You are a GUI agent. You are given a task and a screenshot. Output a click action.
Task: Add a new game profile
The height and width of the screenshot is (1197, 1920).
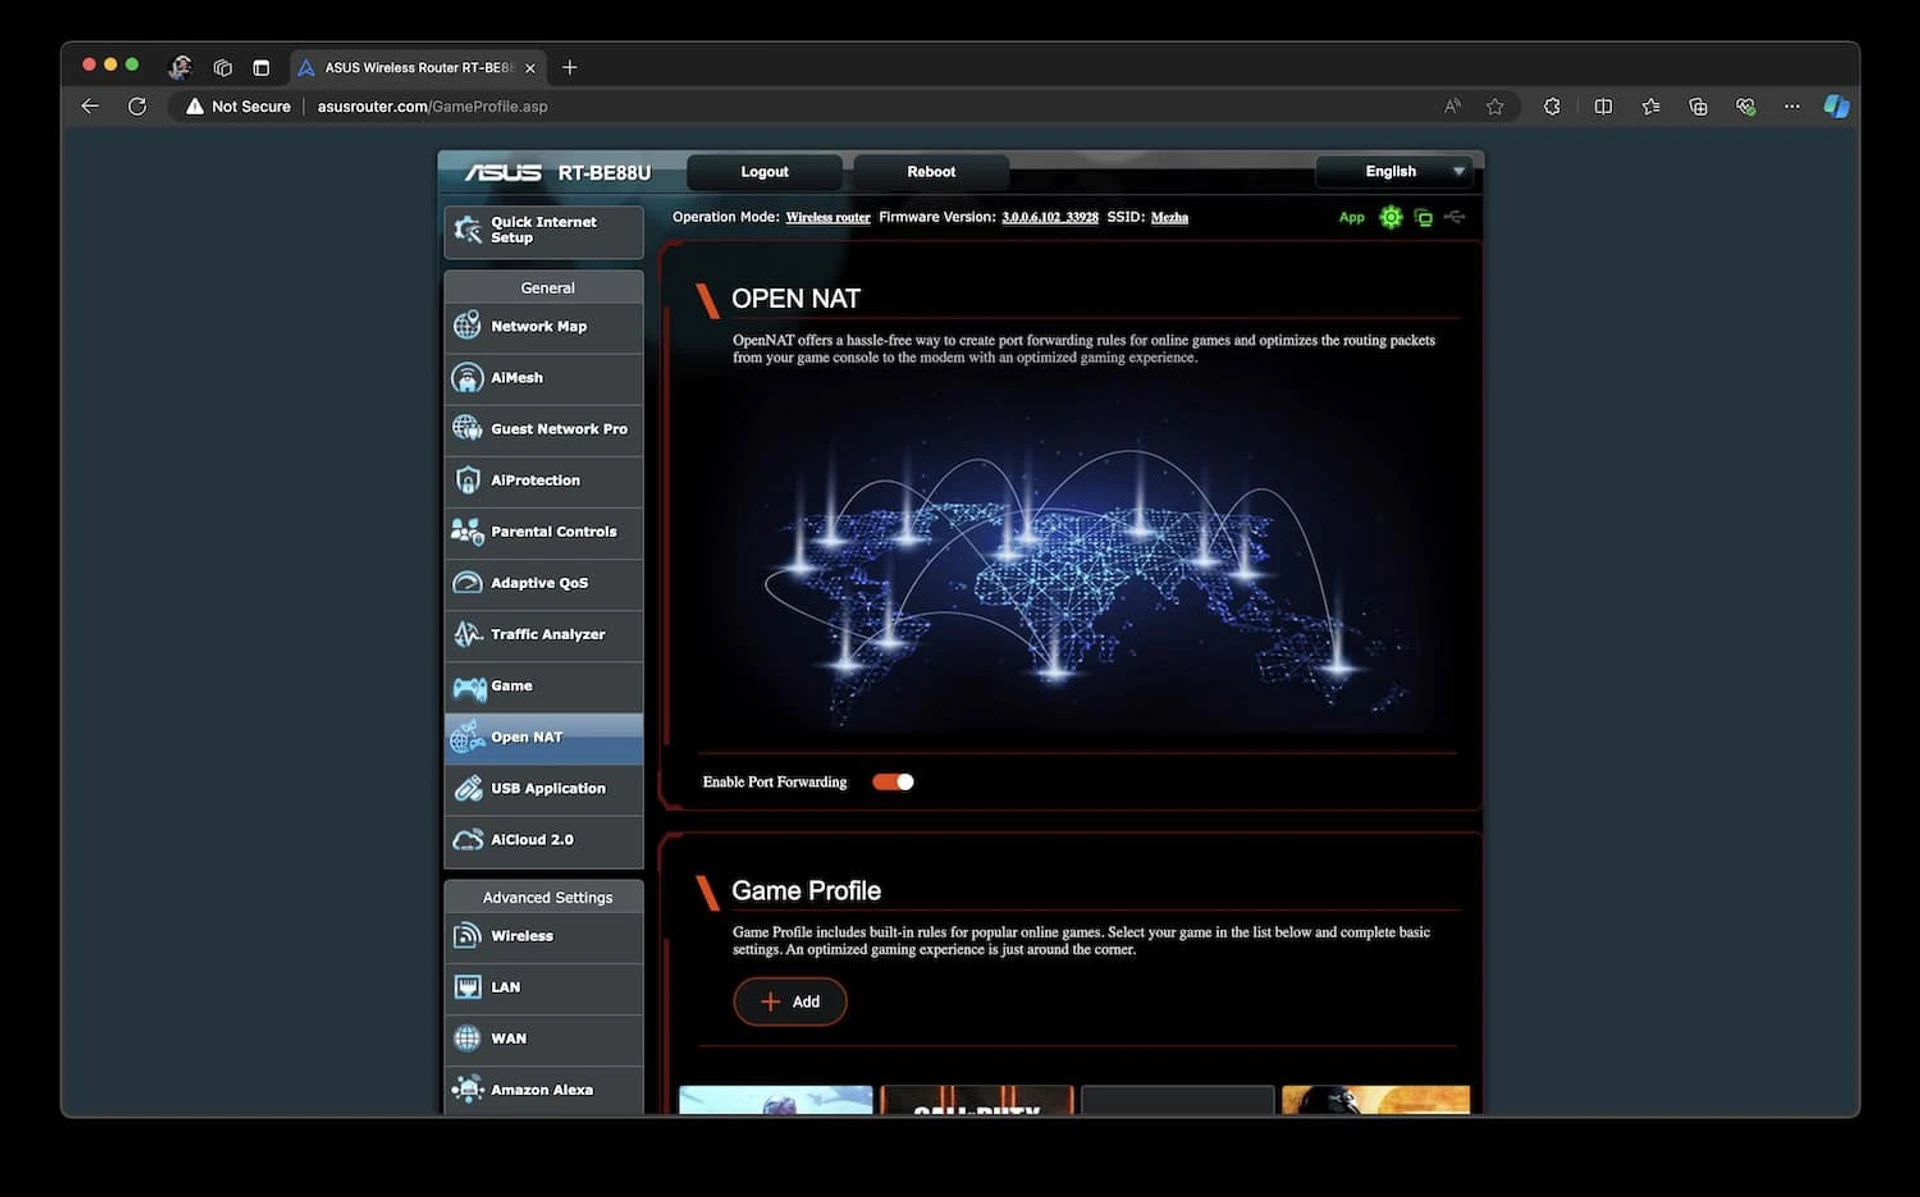[790, 1001]
